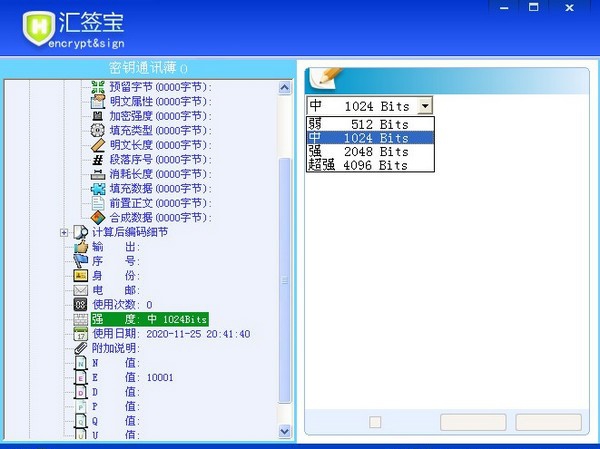This screenshot has height=449, width=600.
Task: Click the 计算后编码细节 magnifier icon
Action: [x=80, y=232]
